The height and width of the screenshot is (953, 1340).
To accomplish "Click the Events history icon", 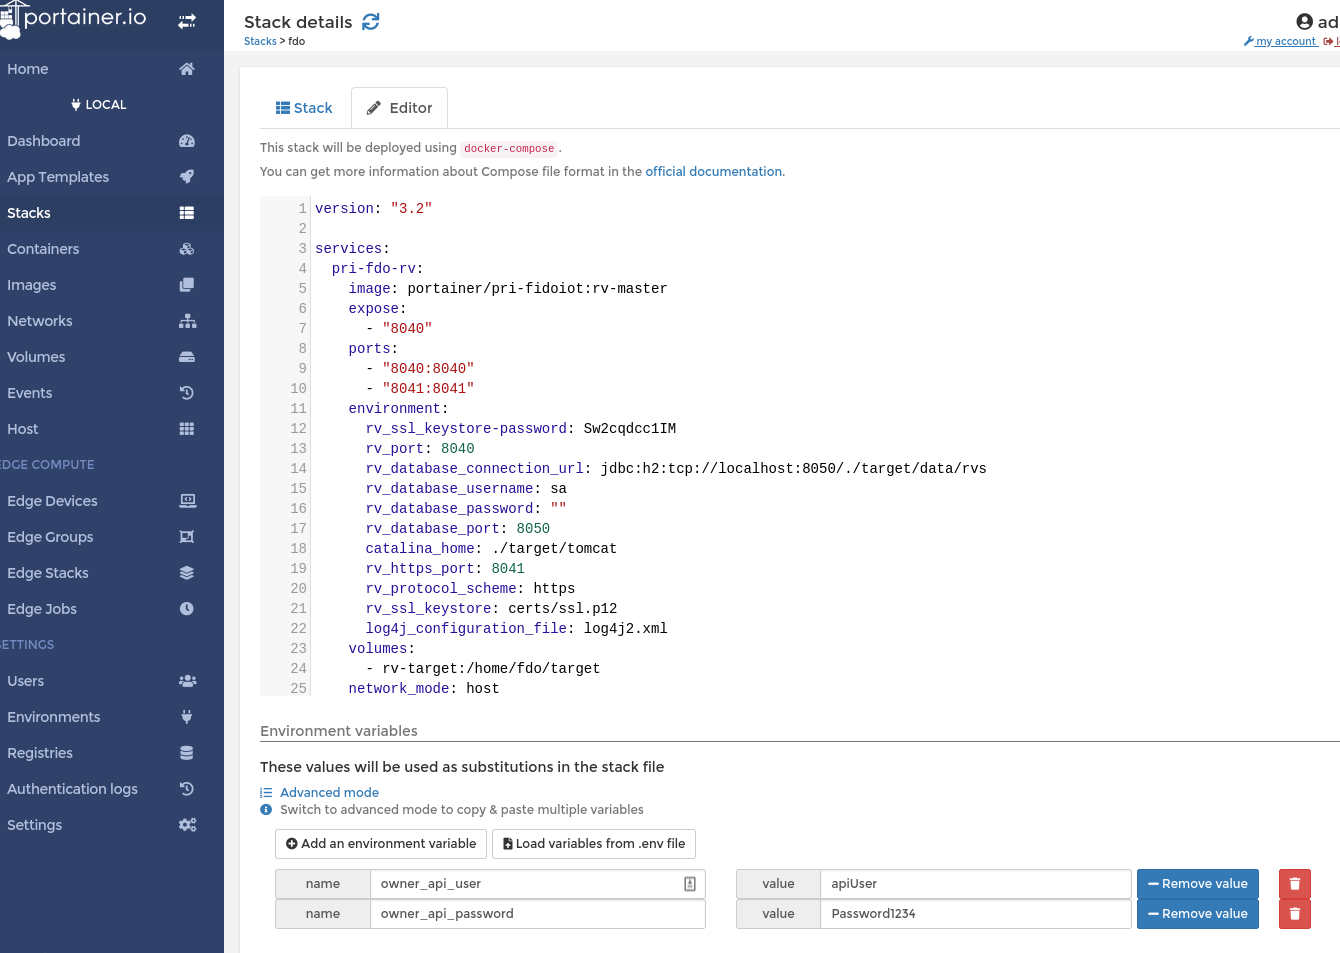I will [x=187, y=393].
